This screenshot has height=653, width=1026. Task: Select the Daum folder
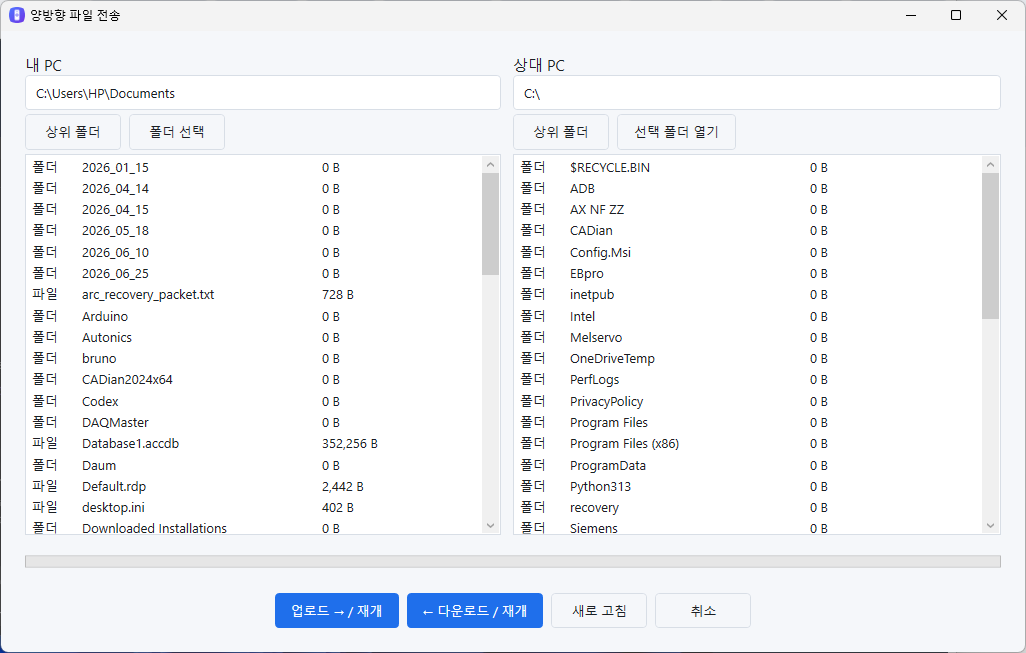click(x=253, y=465)
